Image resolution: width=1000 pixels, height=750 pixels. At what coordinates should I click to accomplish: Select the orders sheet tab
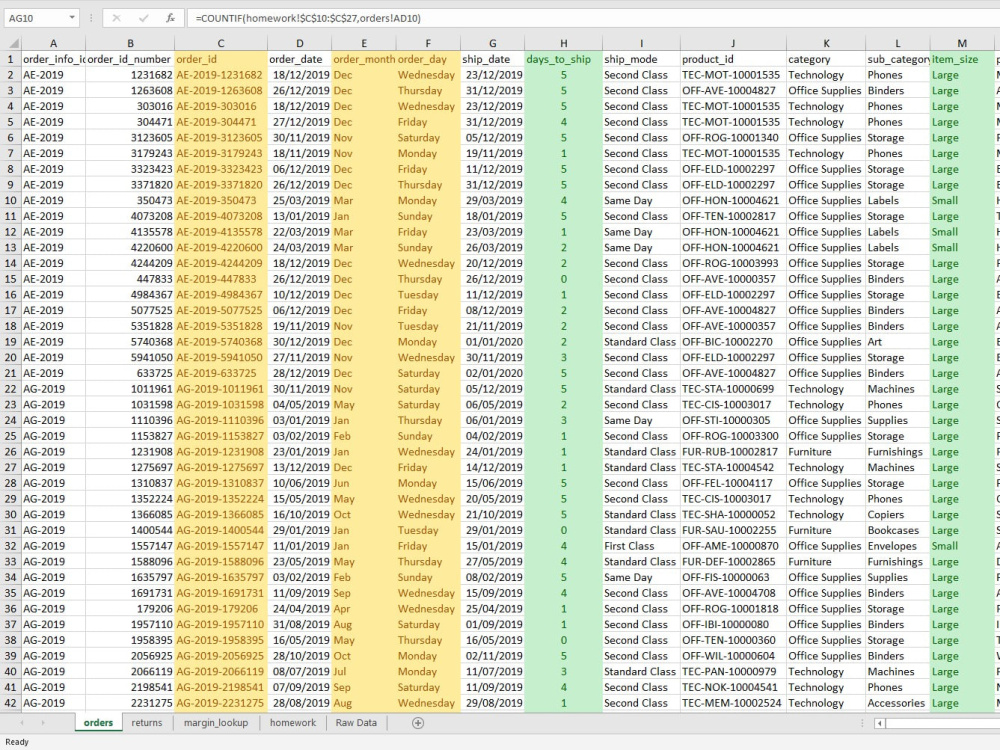pyautogui.click(x=98, y=723)
